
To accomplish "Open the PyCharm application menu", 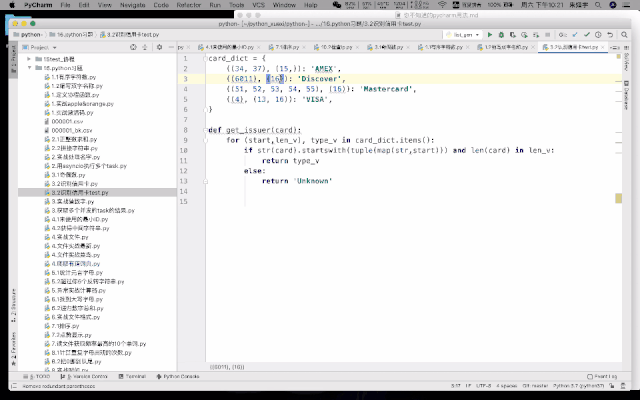I will tap(38, 5).
